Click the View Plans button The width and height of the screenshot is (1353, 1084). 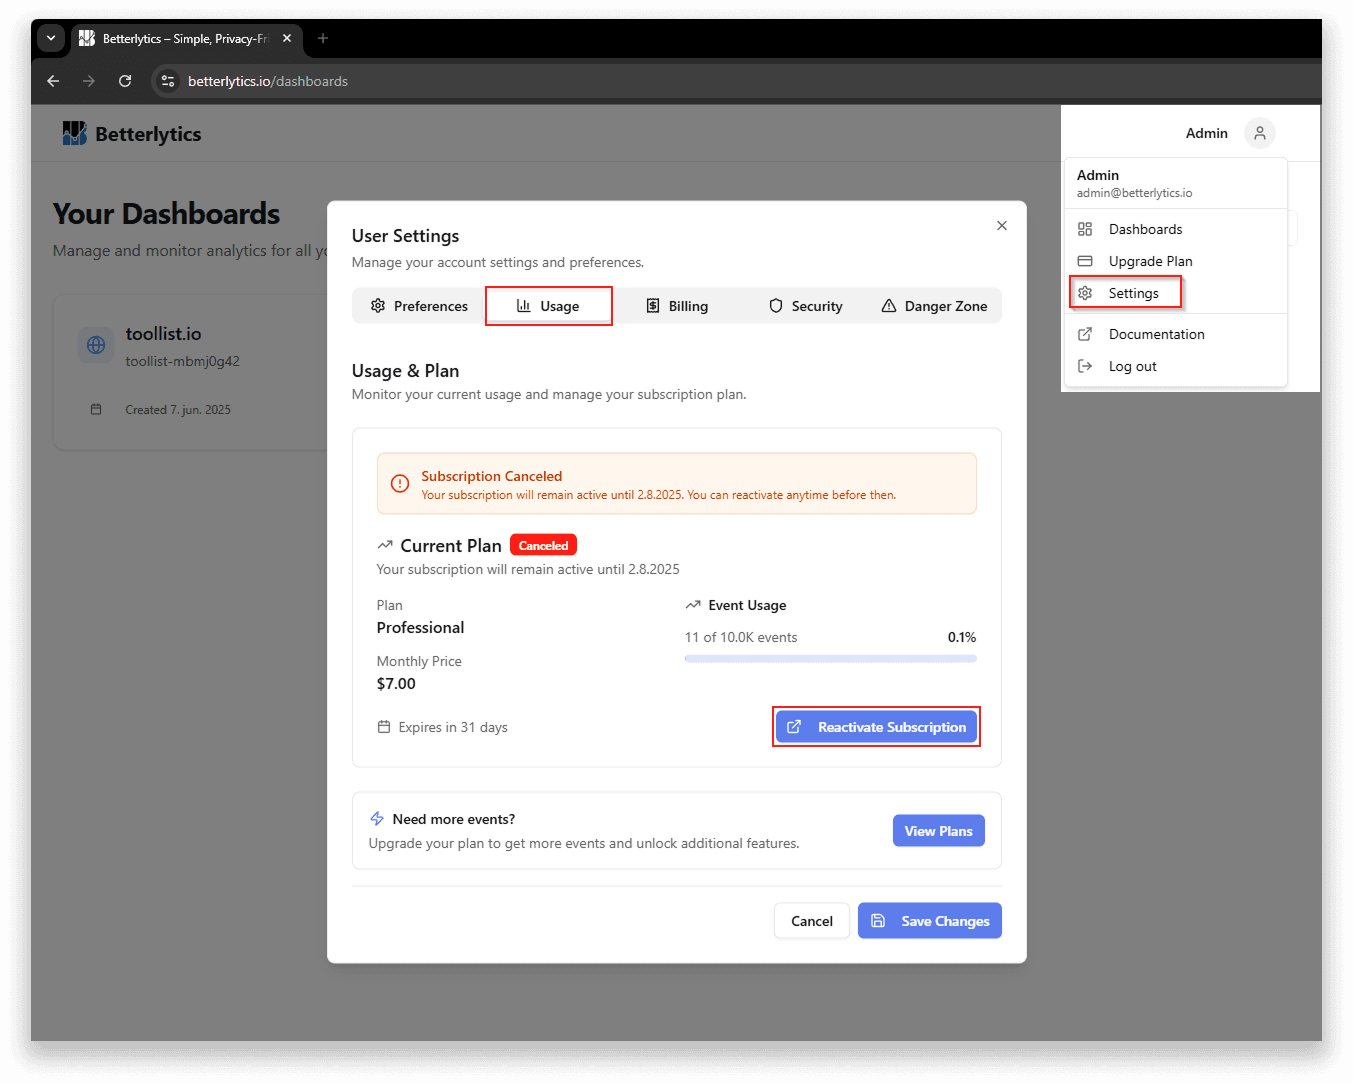point(938,831)
